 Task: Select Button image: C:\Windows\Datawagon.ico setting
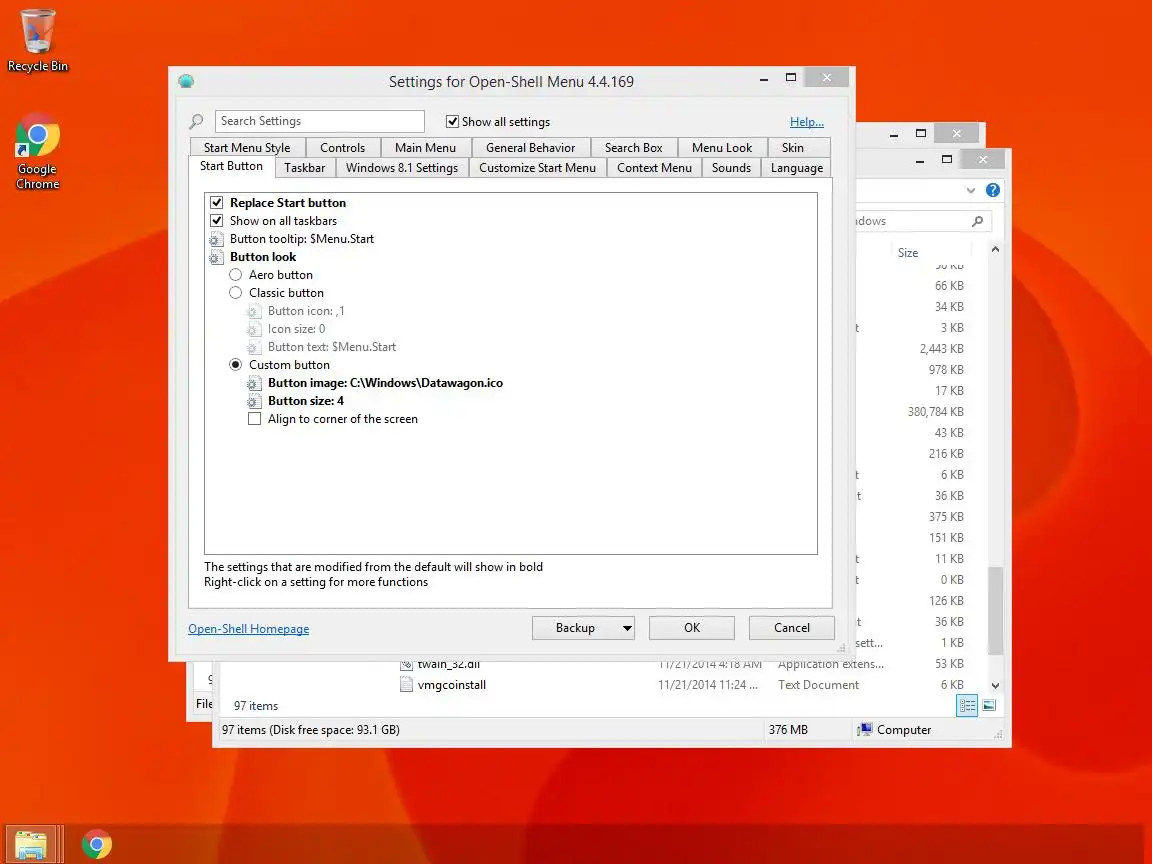point(385,383)
